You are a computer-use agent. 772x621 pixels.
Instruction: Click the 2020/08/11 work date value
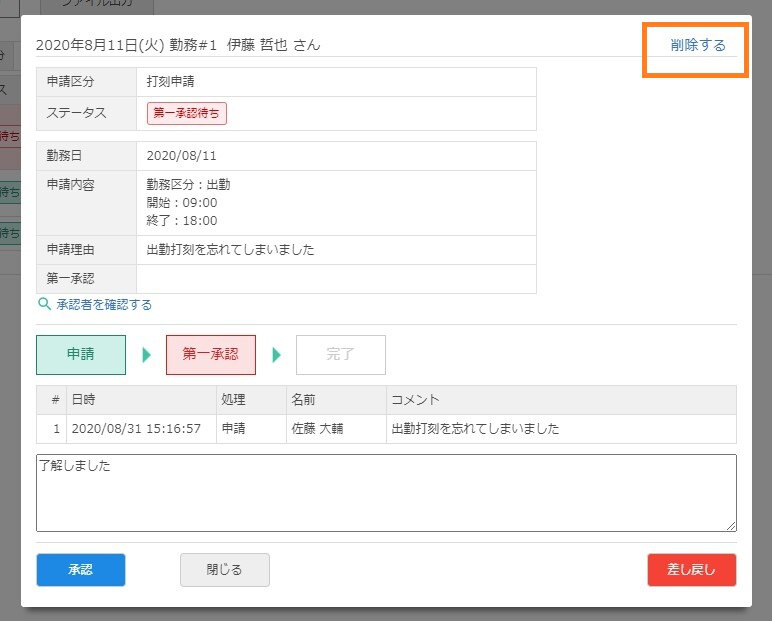click(182, 156)
